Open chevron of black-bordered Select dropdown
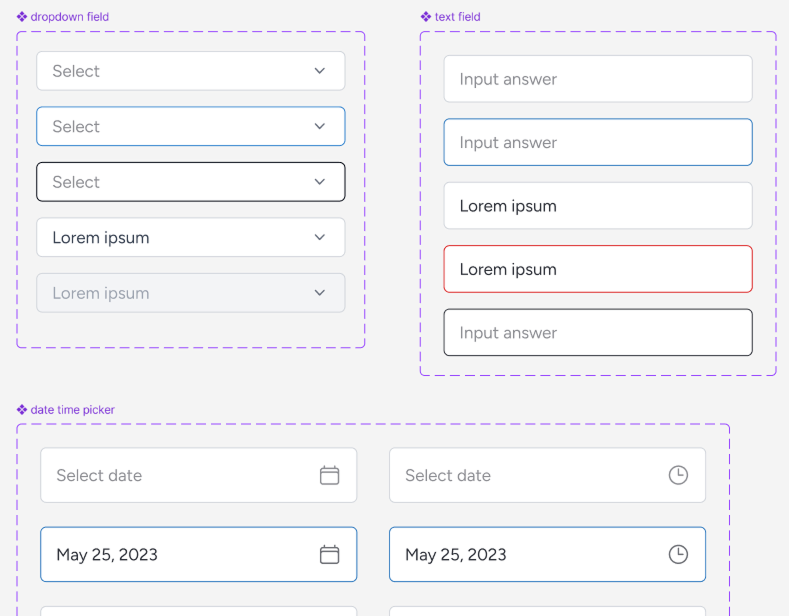 320,182
